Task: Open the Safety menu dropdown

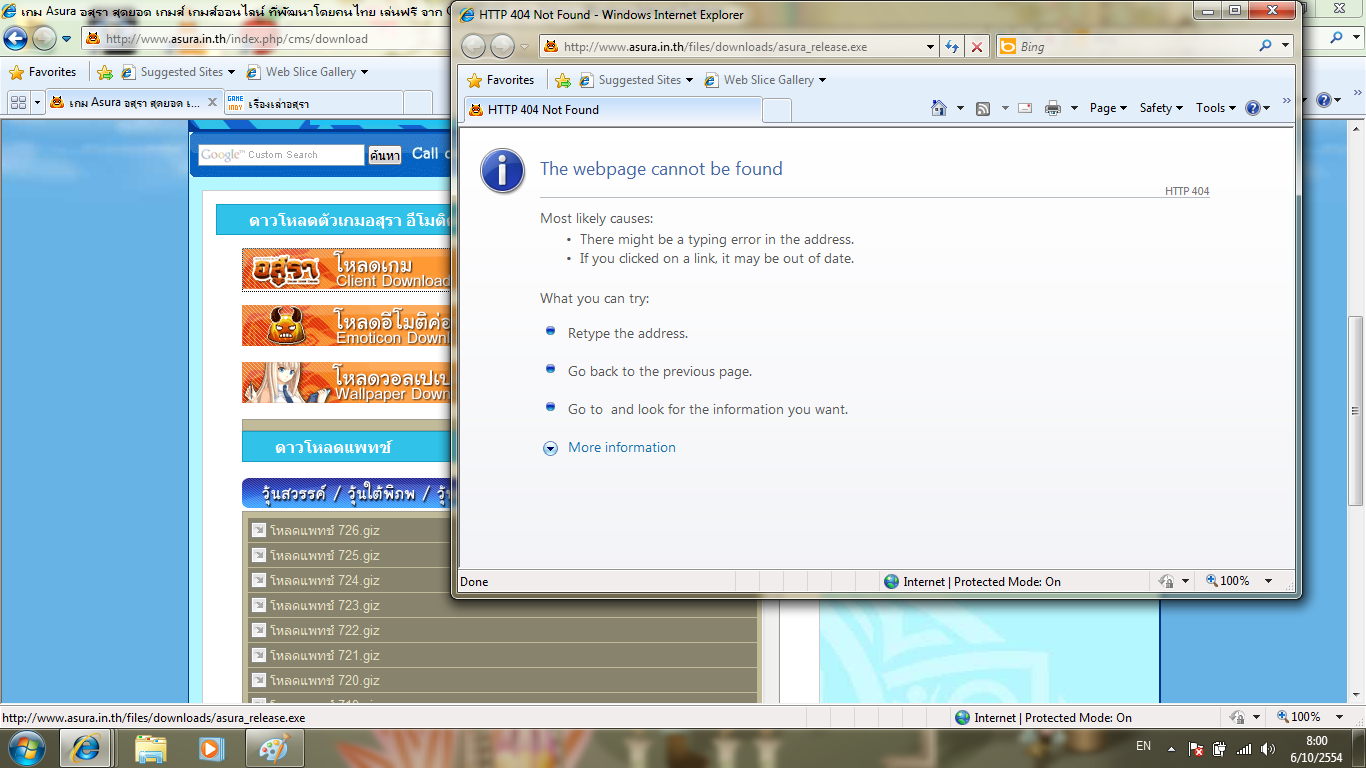Action: click(1161, 108)
